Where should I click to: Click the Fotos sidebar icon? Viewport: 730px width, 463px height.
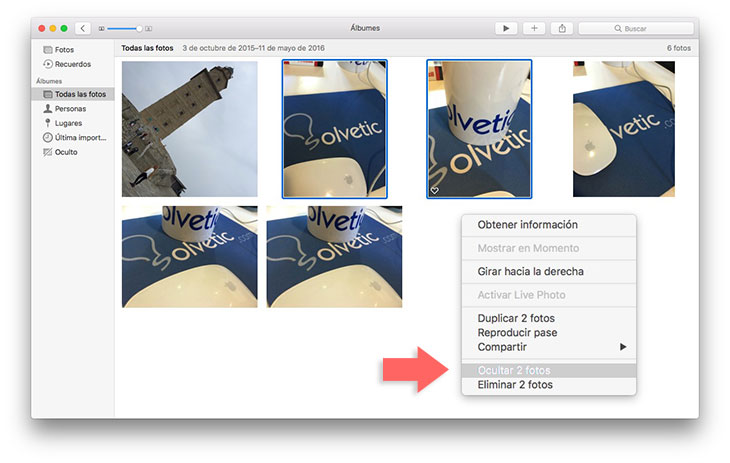(47, 49)
